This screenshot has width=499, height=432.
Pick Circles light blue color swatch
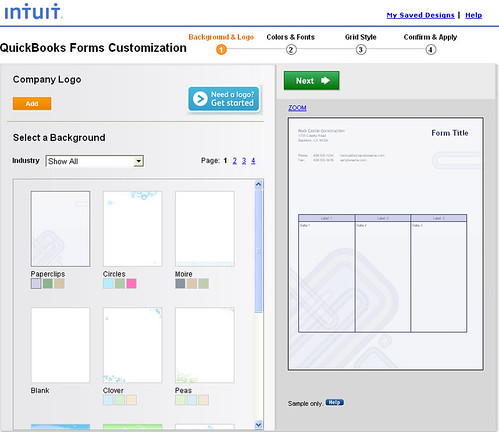108,284
